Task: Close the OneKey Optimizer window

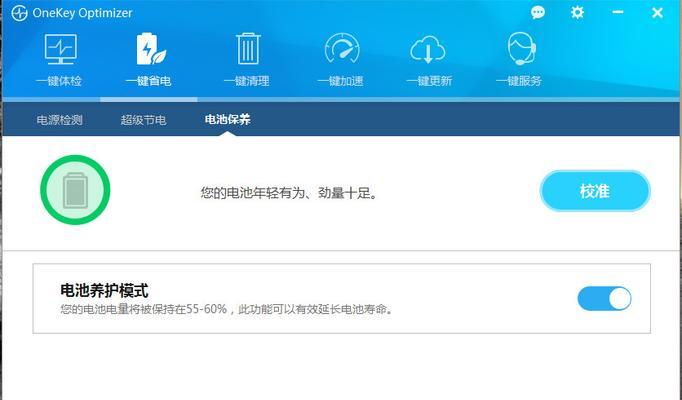Action: (x=657, y=13)
